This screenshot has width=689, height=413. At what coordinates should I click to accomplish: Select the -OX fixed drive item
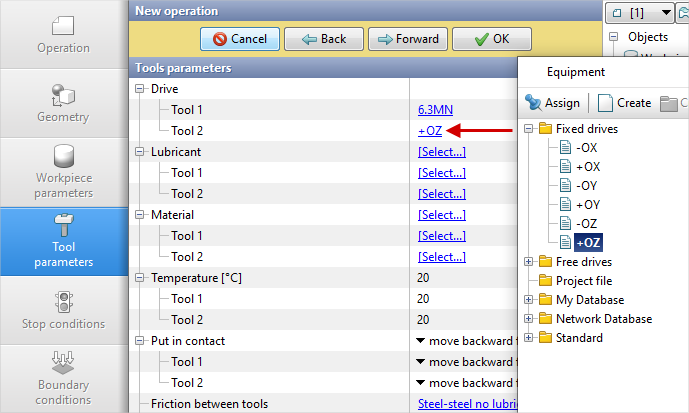[587, 148]
